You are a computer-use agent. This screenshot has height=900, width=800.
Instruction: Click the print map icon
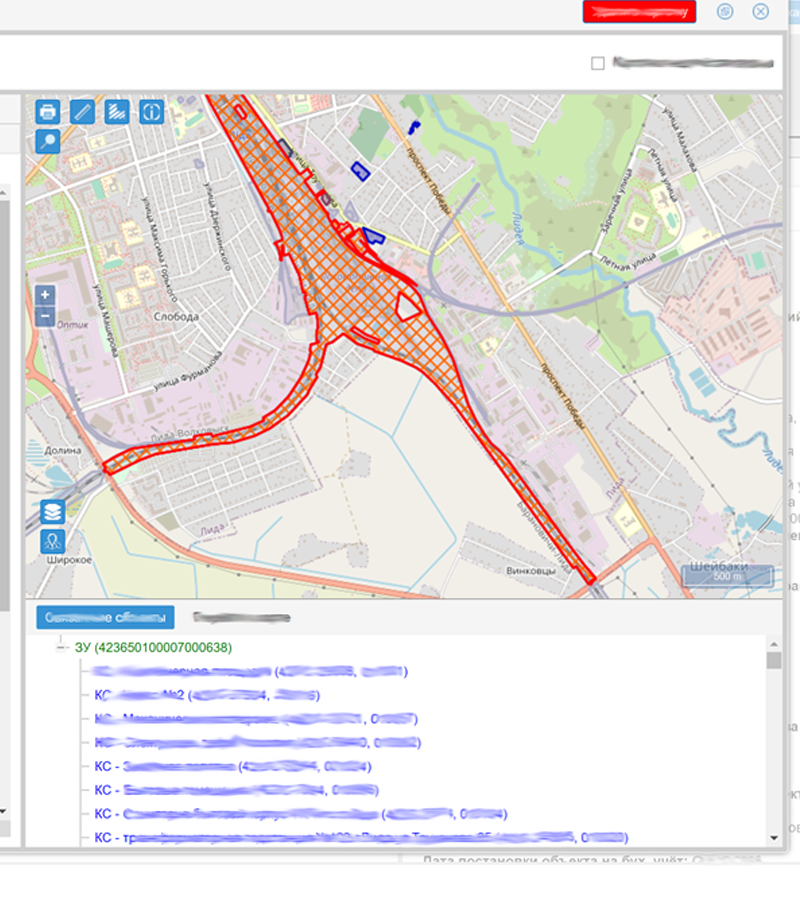click(48, 111)
